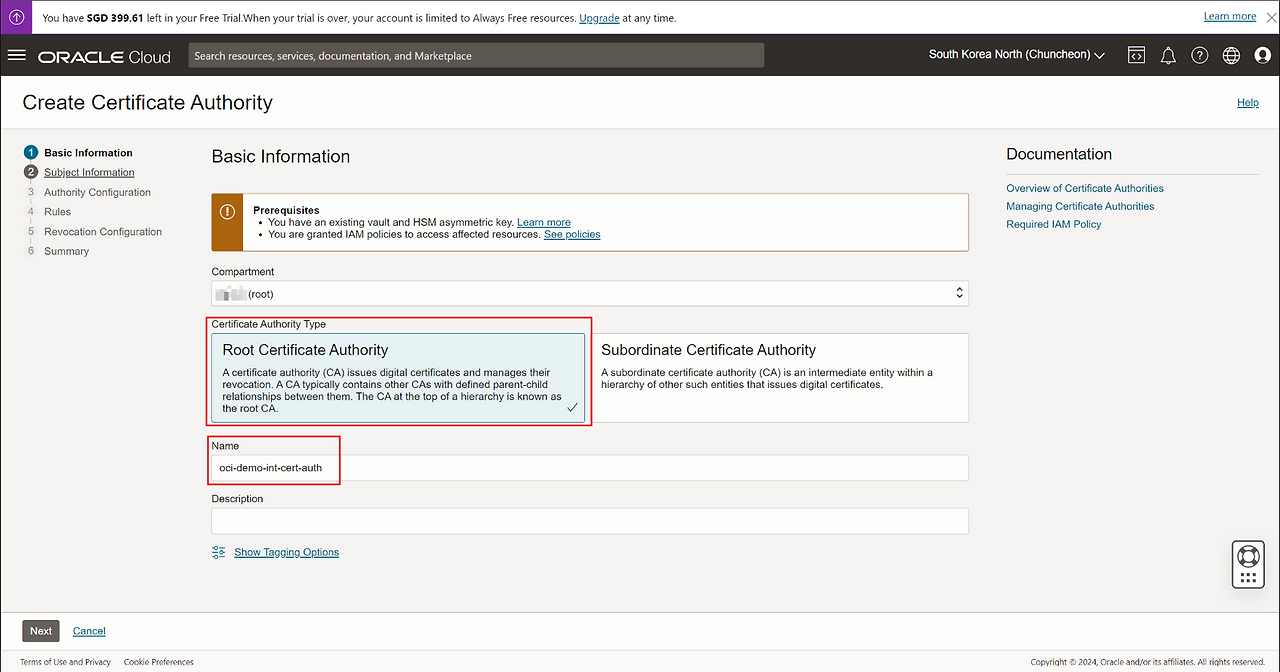
Task: Click the upgrade arrow icon in banner
Action: point(17,17)
